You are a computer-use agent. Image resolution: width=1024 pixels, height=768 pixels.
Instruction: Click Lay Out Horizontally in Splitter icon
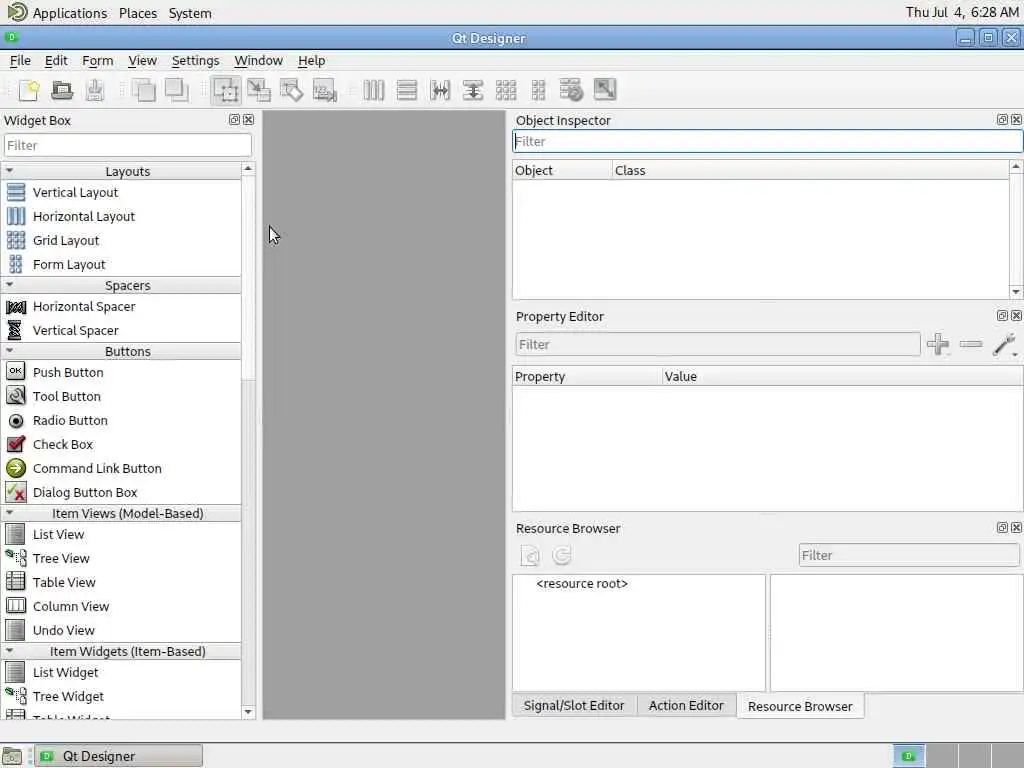tap(440, 90)
